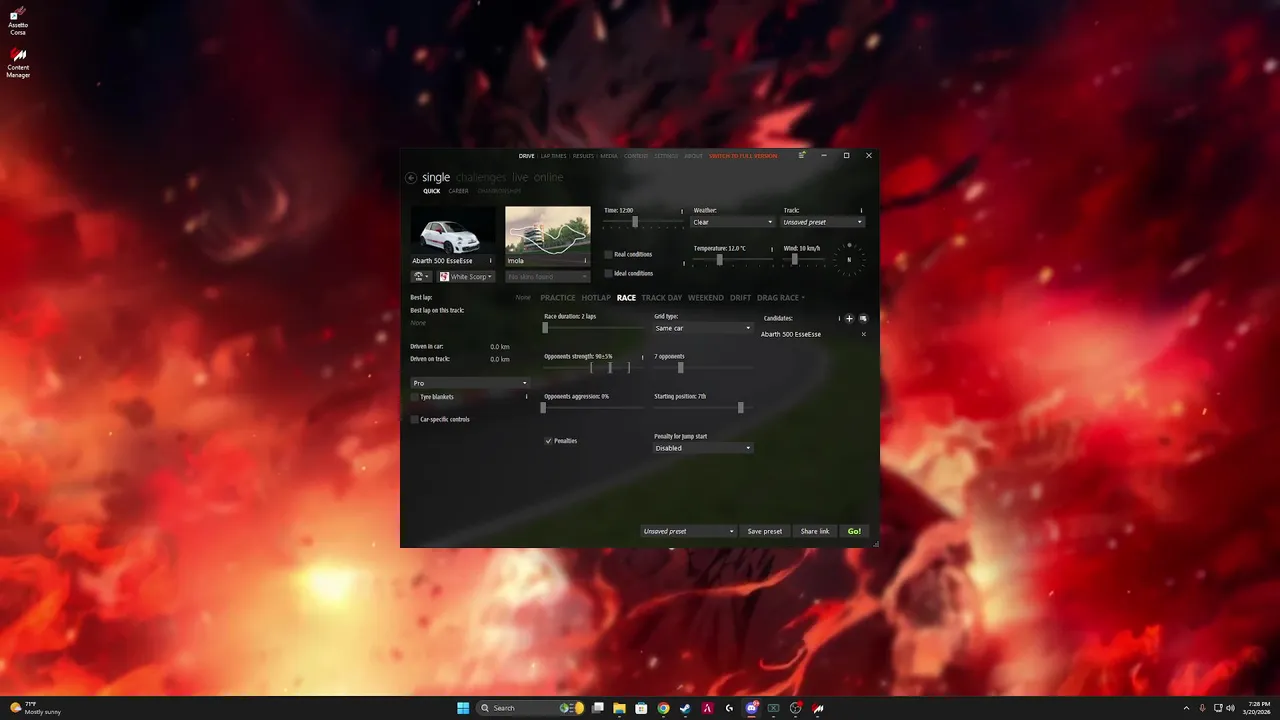Expand the Drag Race mode arrow

(803, 298)
